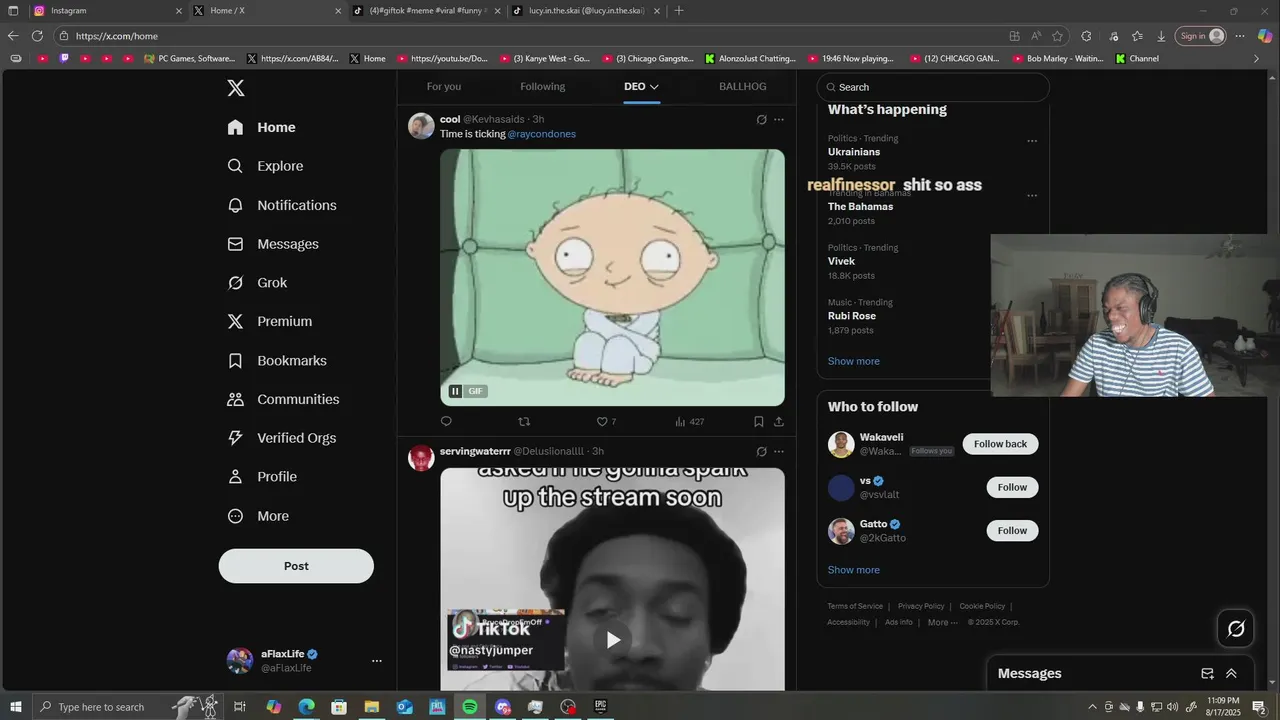Image resolution: width=1280 pixels, height=720 pixels.
Task: Show more bookmarks chevron on favorites bar
Action: pyautogui.click(x=1257, y=59)
